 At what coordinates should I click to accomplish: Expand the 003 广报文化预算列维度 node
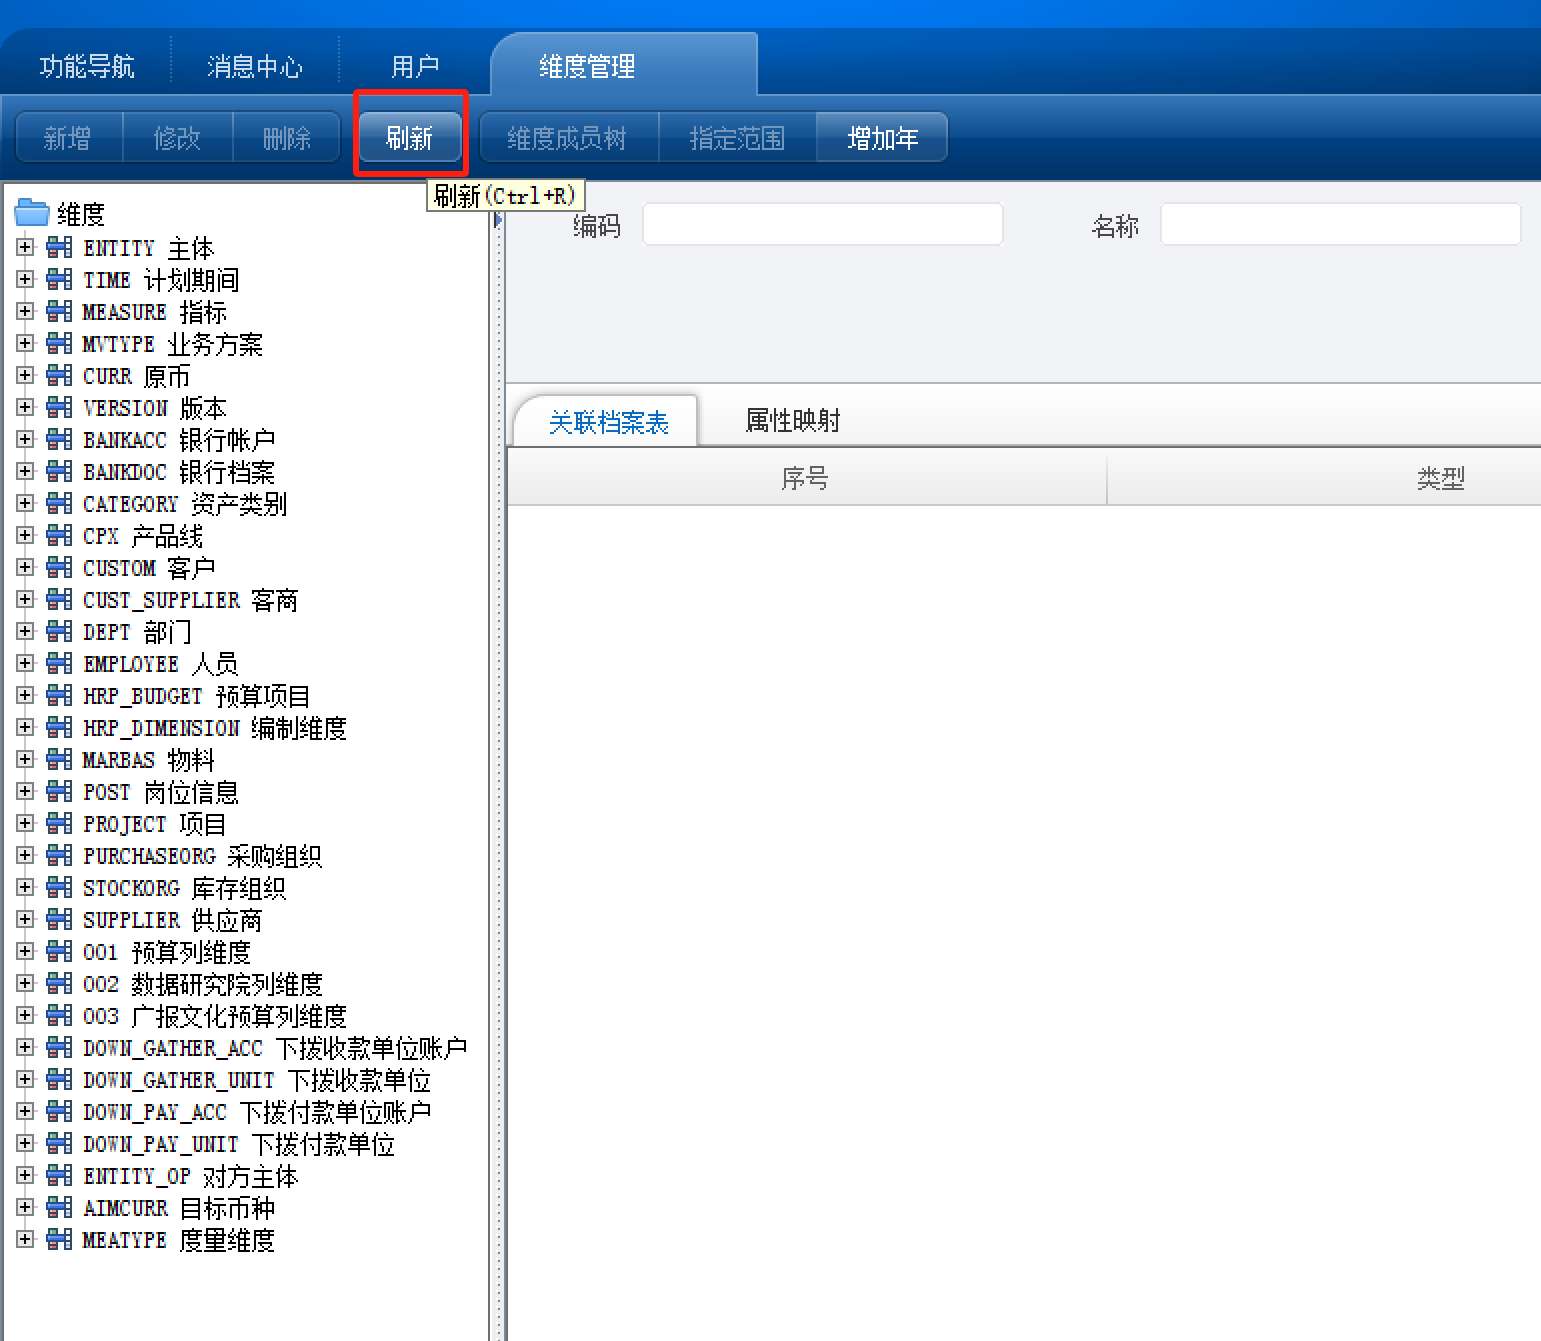tap(25, 1015)
